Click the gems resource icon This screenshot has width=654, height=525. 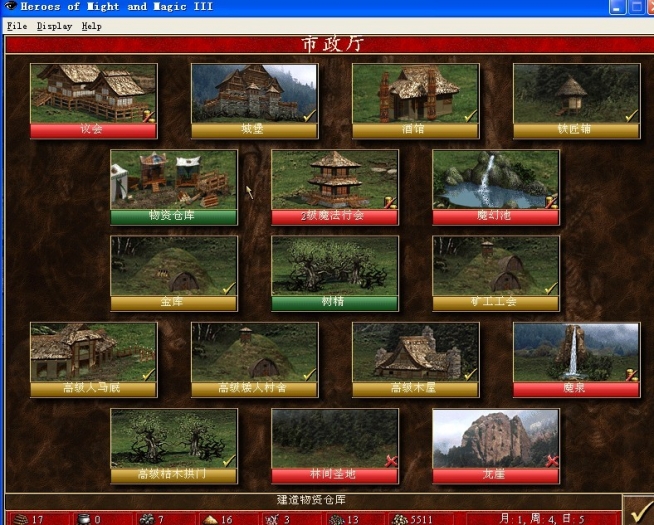coord(336,520)
